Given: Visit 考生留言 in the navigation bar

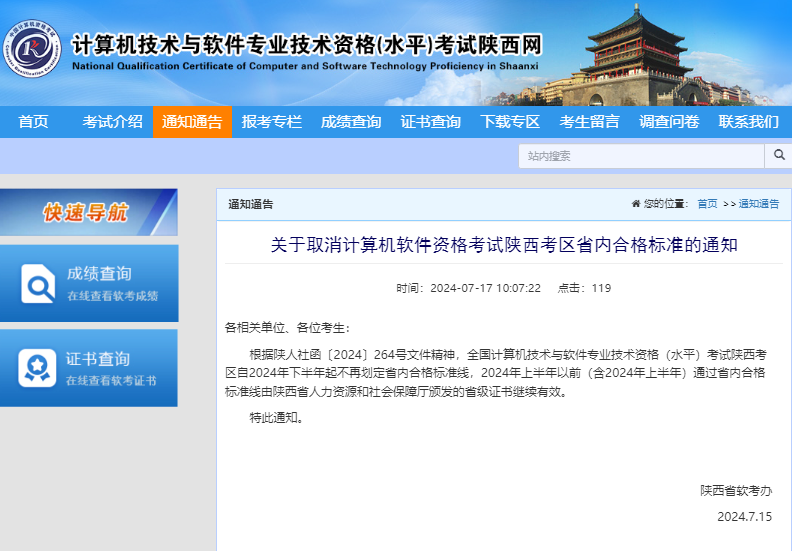Looking at the screenshot, I should (589, 122).
